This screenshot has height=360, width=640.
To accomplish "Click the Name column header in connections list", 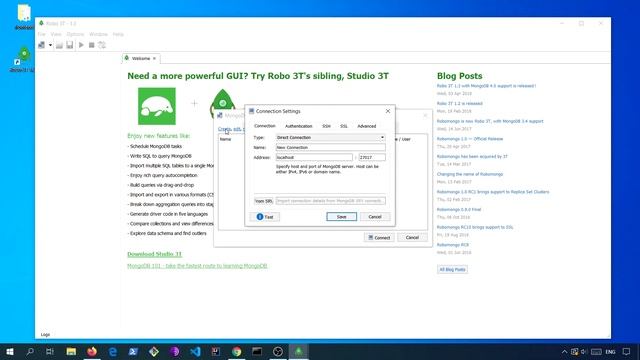I will click(225, 139).
